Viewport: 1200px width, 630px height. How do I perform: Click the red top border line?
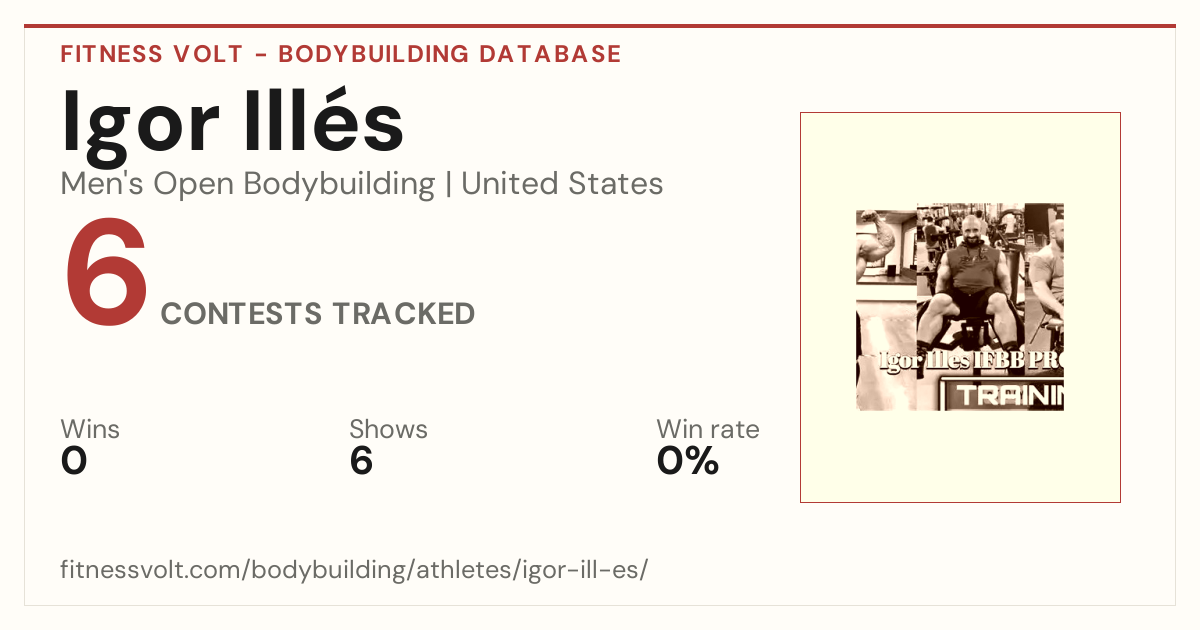pyautogui.click(x=600, y=26)
